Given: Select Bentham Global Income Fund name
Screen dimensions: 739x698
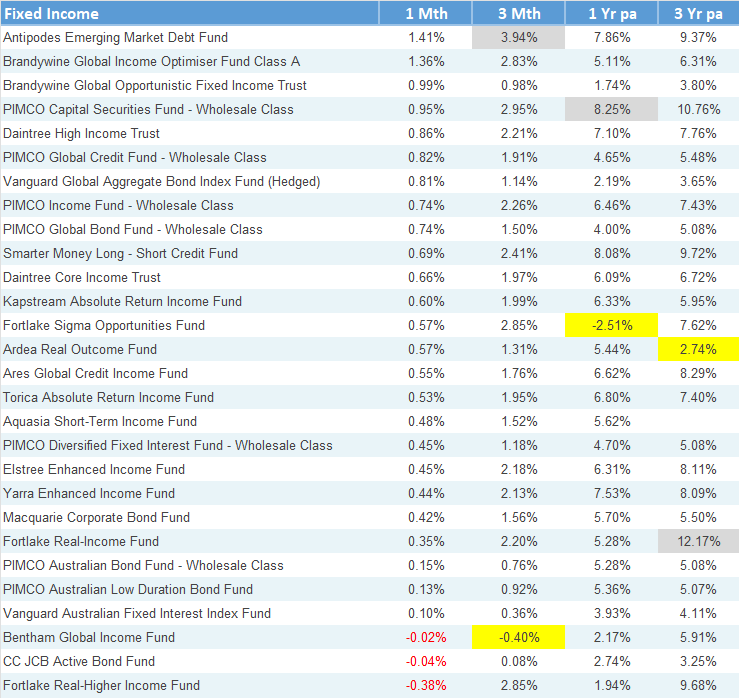Looking at the screenshot, I should click(x=89, y=638).
